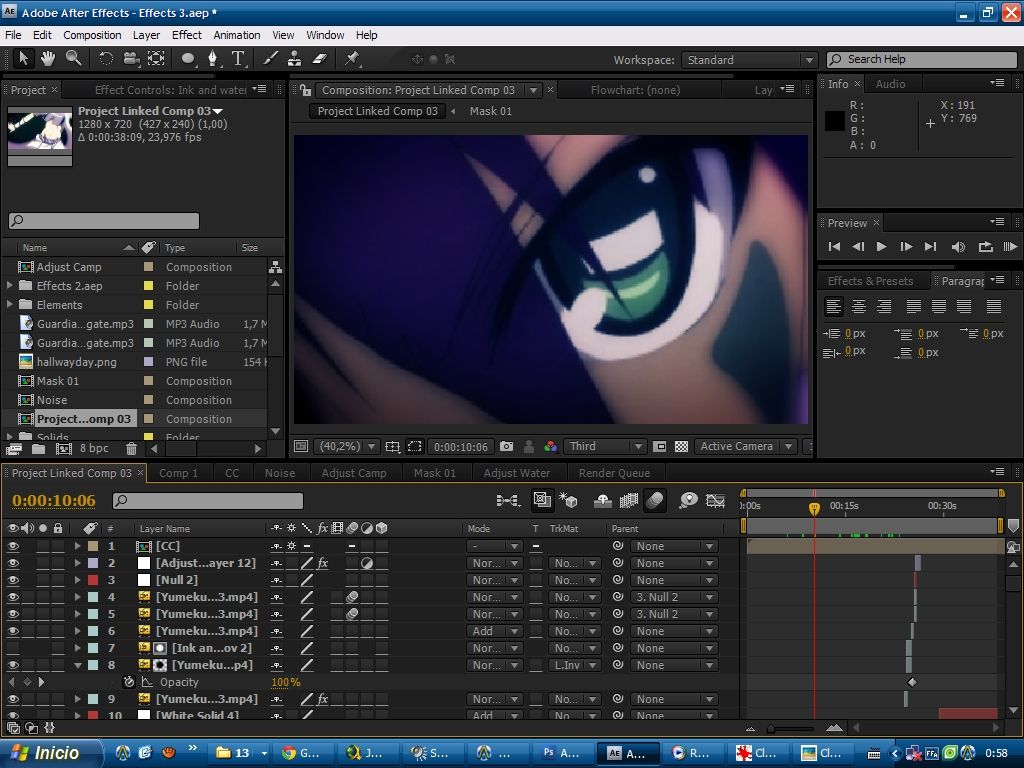This screenshot has height=768, width=1024.
Task: Play the preview
Action: click(x=881, y=246)
